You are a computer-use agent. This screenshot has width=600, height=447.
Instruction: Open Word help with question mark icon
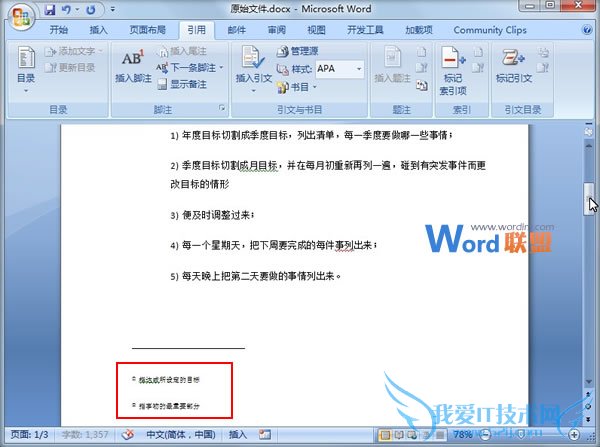(x=587, y=30)
